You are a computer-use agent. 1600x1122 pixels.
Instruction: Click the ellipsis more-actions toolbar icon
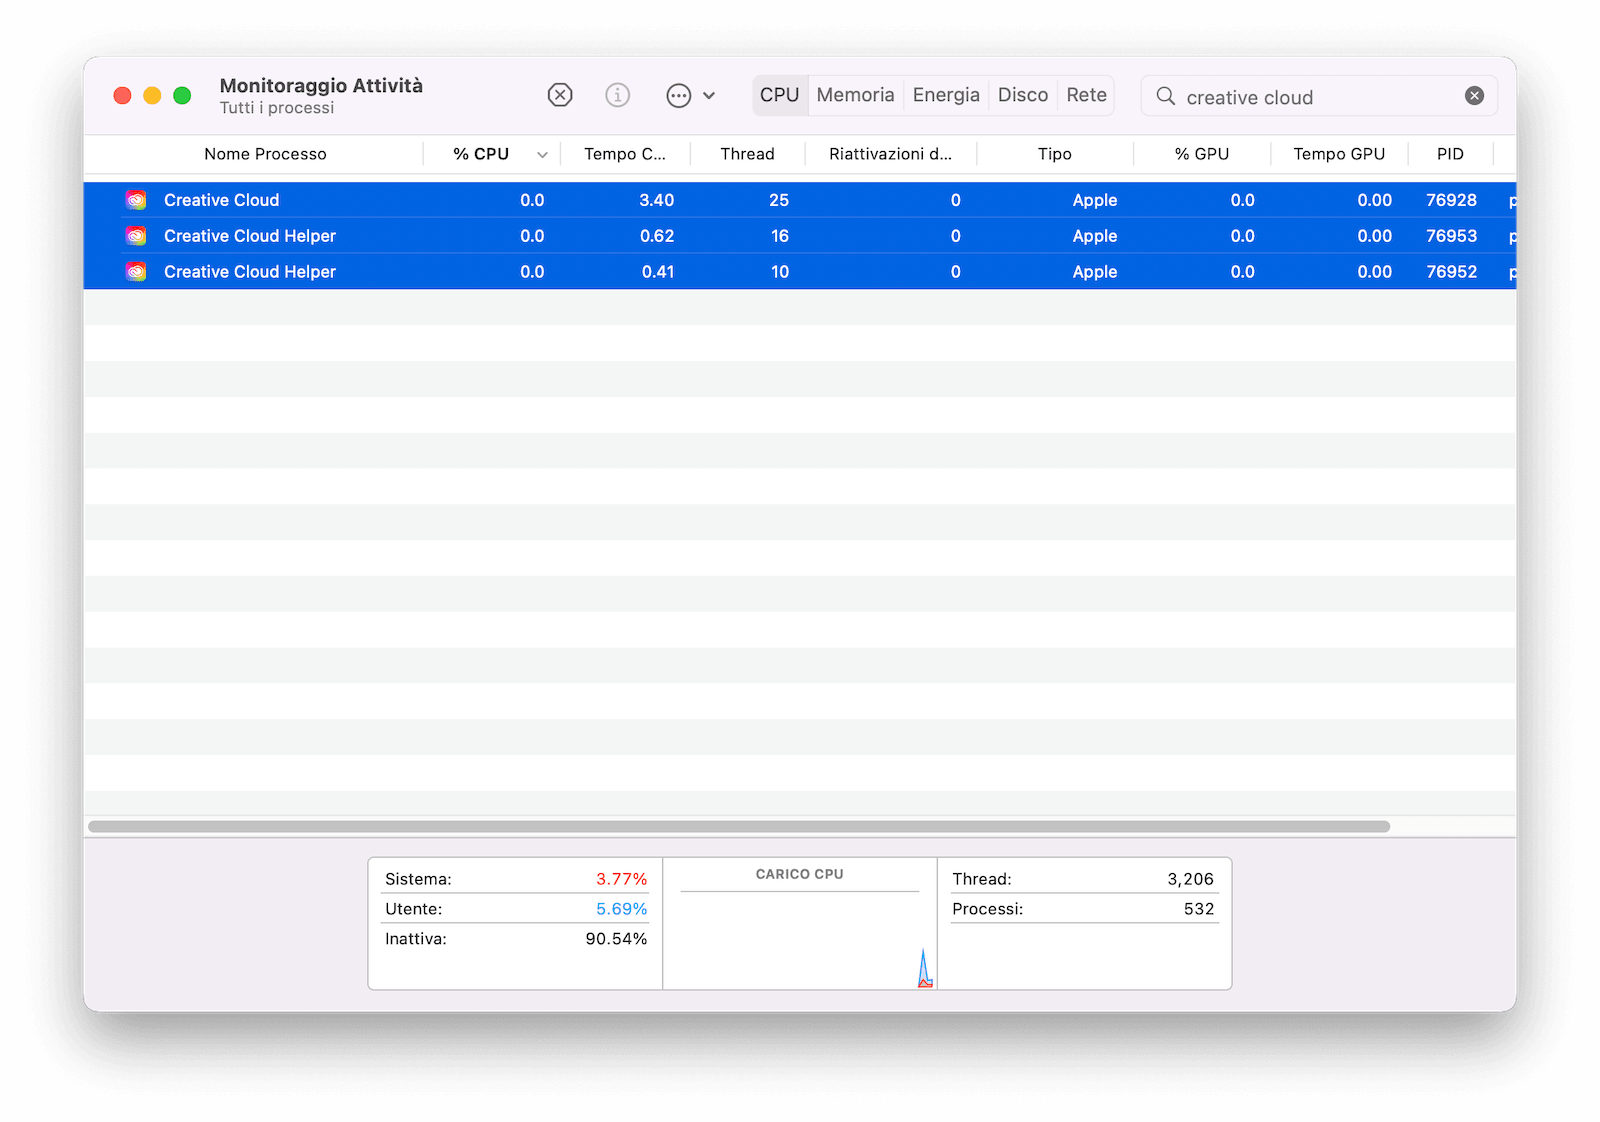coord(679,96)
